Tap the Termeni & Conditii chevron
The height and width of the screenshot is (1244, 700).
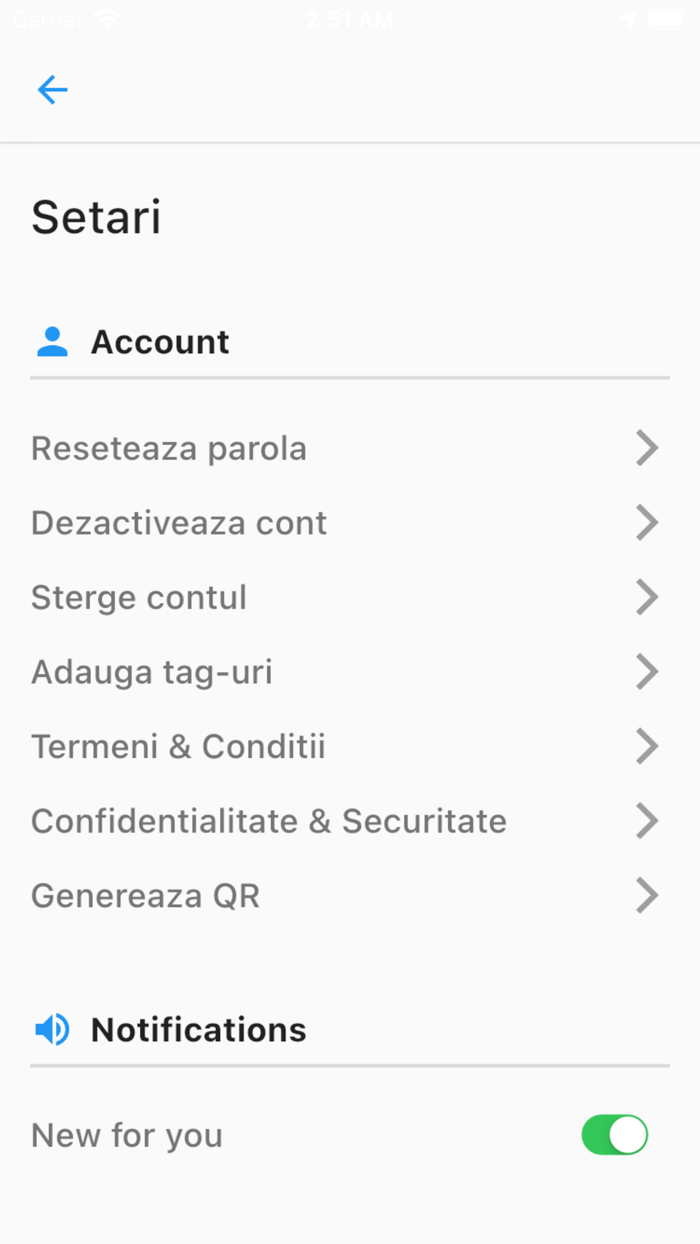click(647, 747)
